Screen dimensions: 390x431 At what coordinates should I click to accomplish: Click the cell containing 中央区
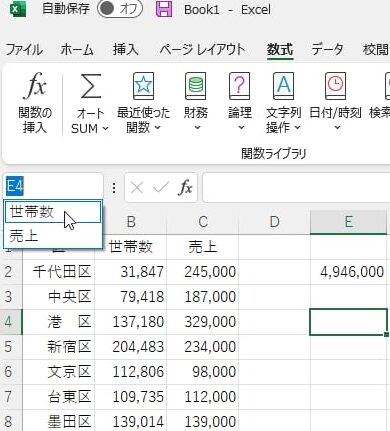click(59, 297)
